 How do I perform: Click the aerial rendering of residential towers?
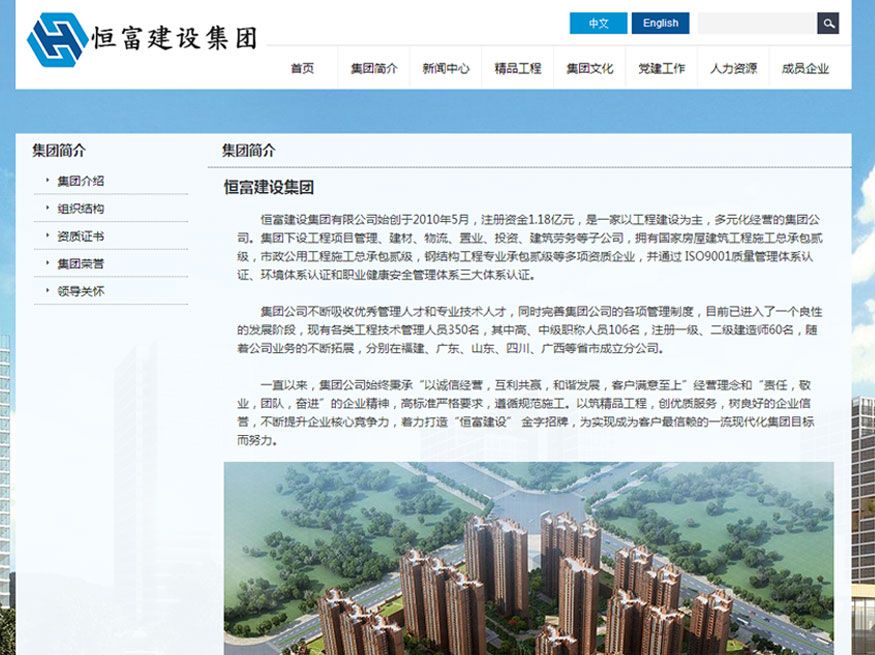click(x=528, y=558)
